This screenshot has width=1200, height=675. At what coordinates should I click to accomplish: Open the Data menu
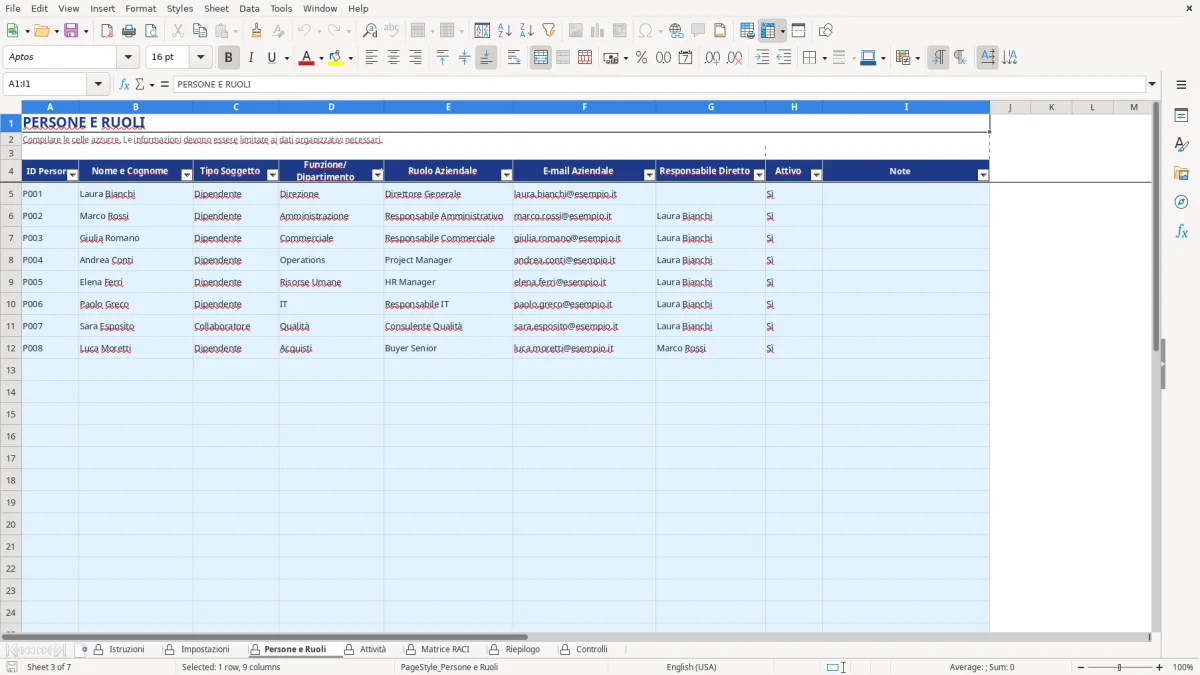(x=249, y=8)
